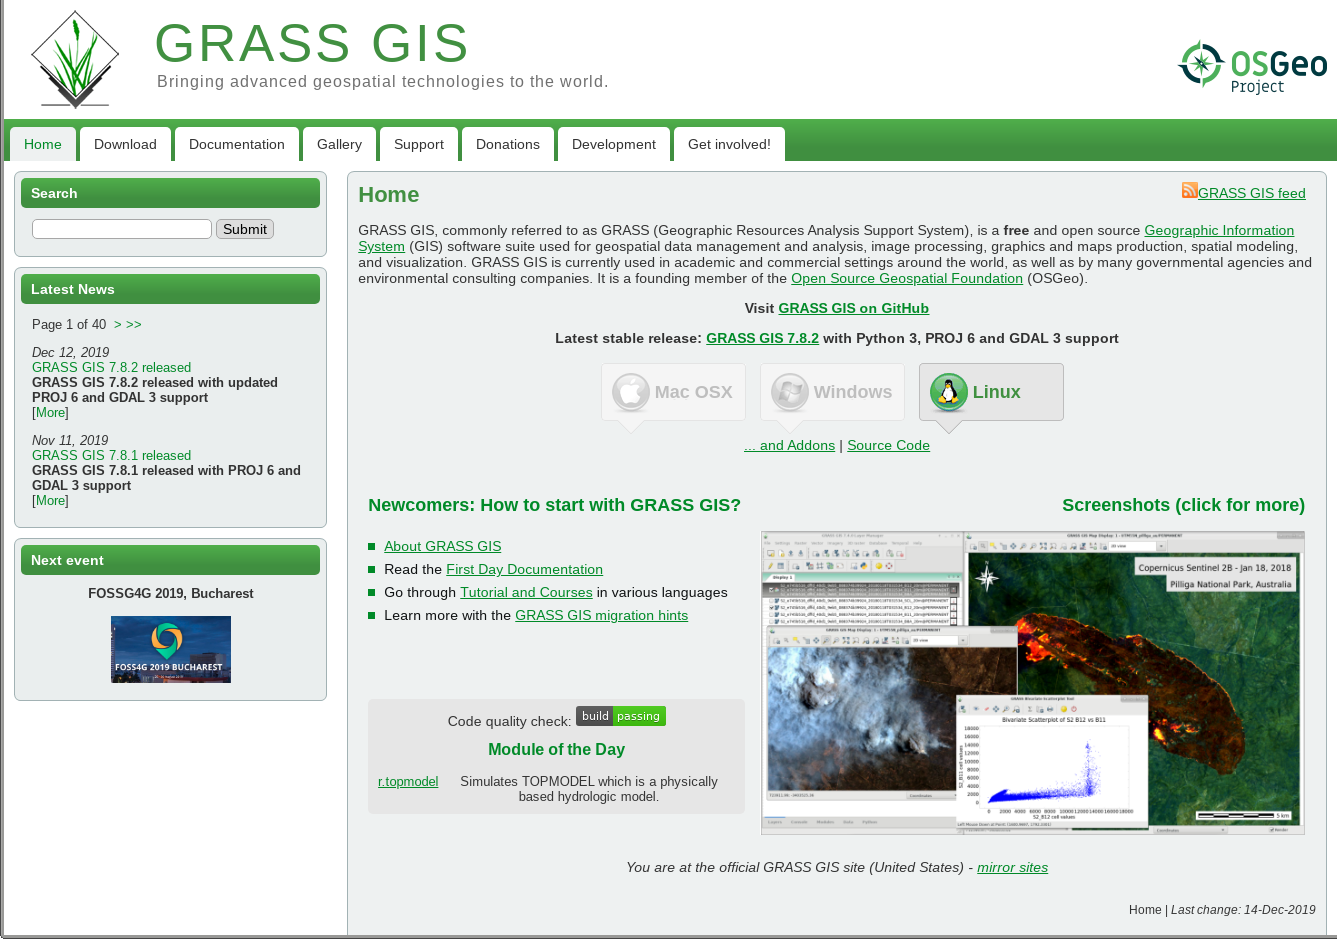This screenshot has width=1337, height=939.
Task: Click the 'Page 1 of 40' text
Action: coord(69,324)
